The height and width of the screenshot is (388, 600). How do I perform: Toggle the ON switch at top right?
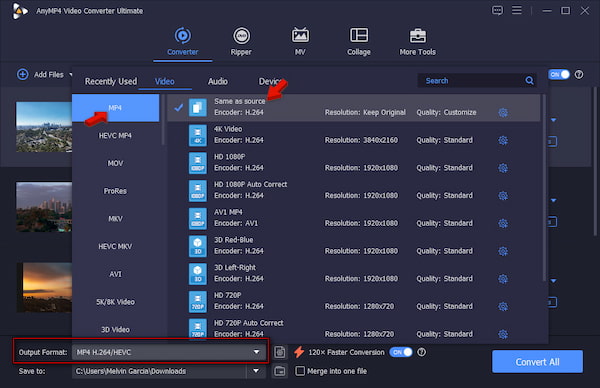(559, 74)
